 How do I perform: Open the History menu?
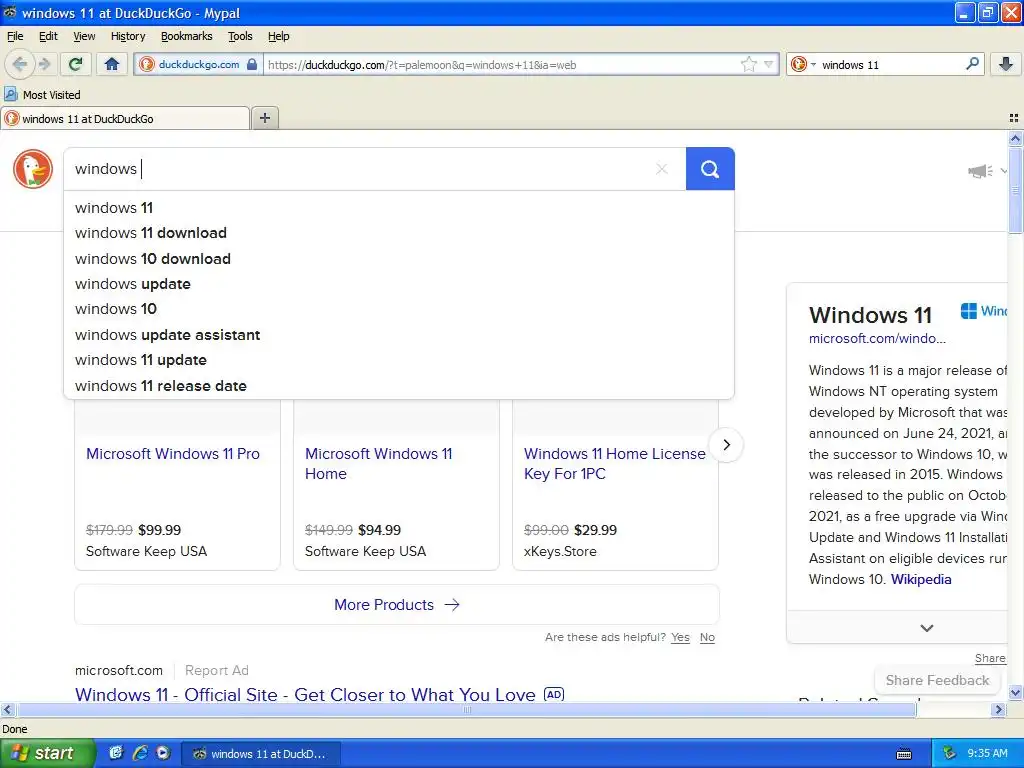click(x=128, y=36)
